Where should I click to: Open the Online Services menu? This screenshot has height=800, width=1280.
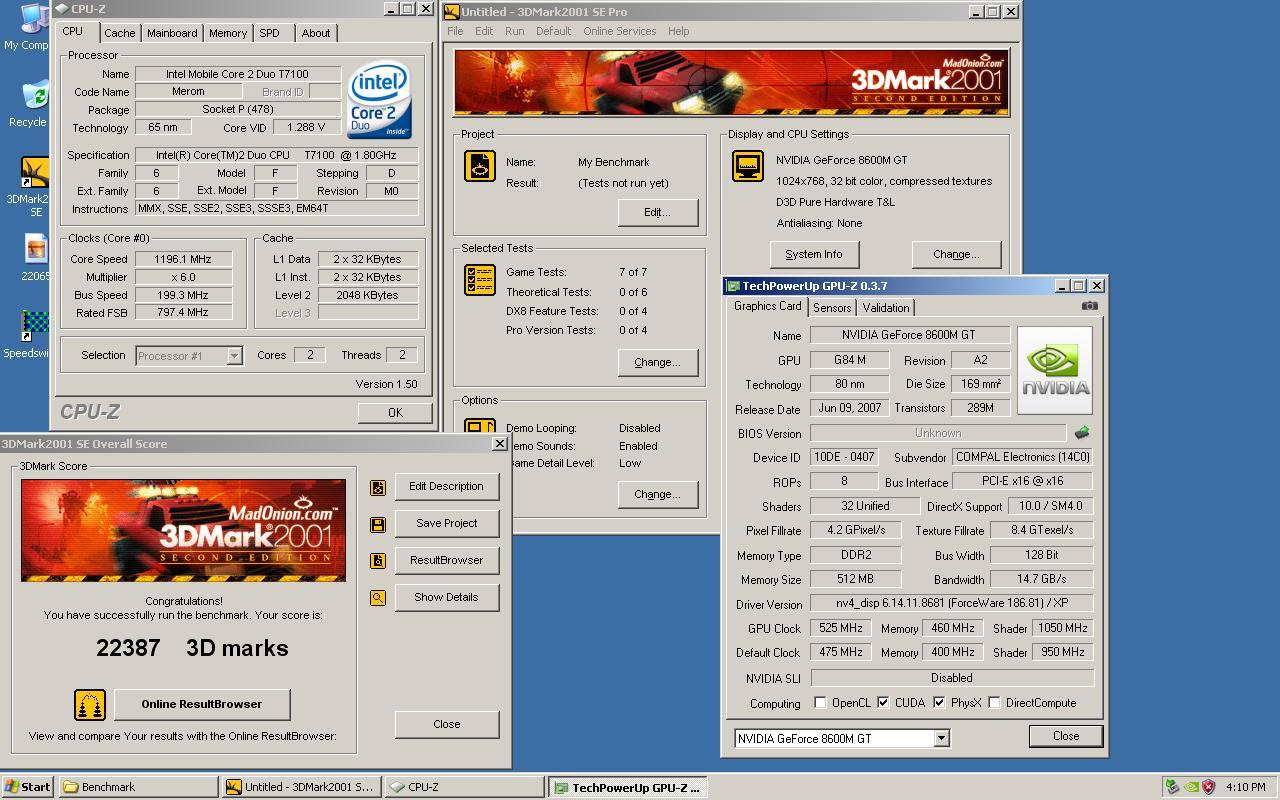click(x=620, y=31)
